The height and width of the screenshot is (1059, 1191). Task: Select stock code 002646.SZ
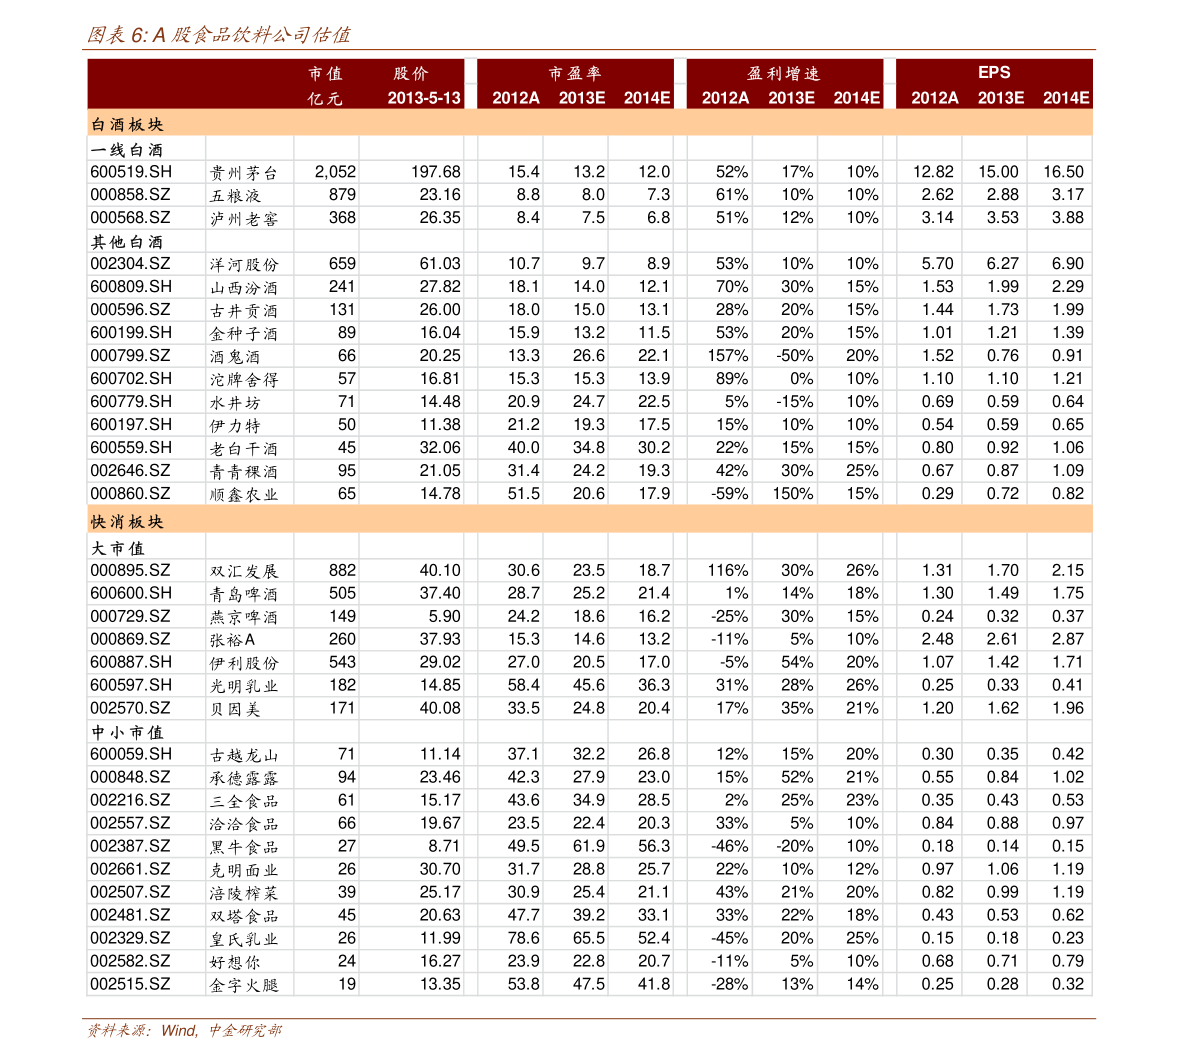click(130, 471)
